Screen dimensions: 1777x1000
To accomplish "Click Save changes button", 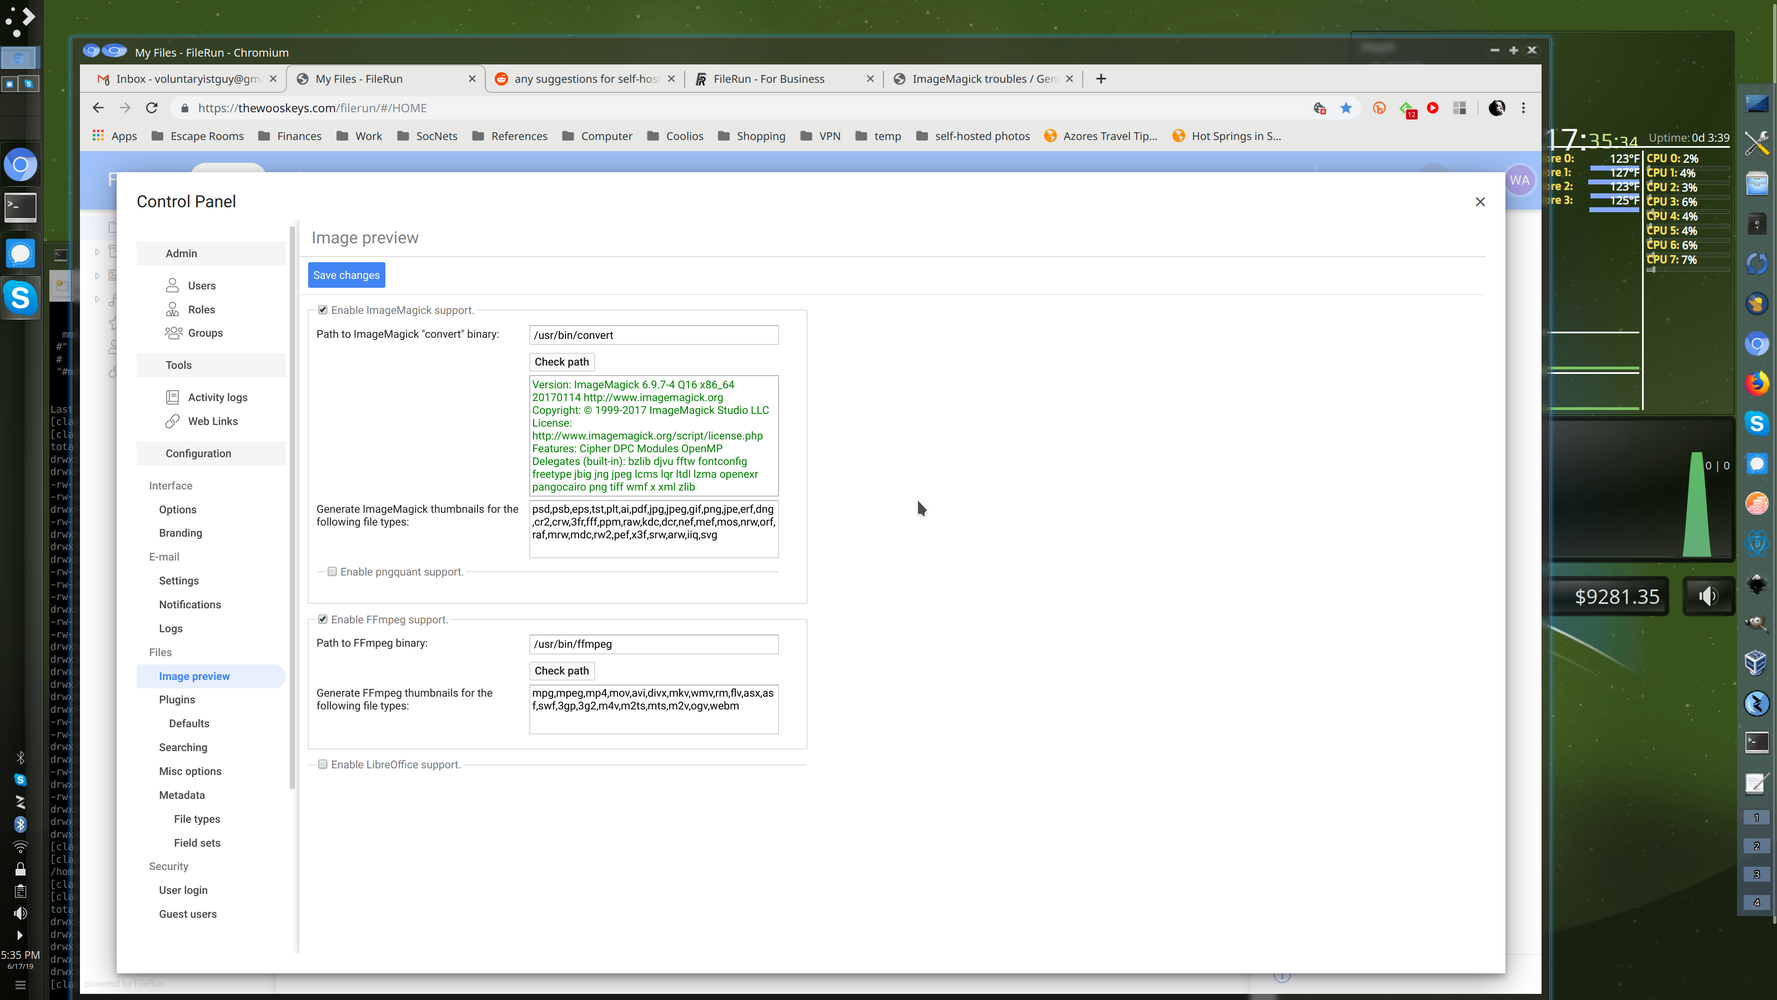I will [x=346, y=275].
